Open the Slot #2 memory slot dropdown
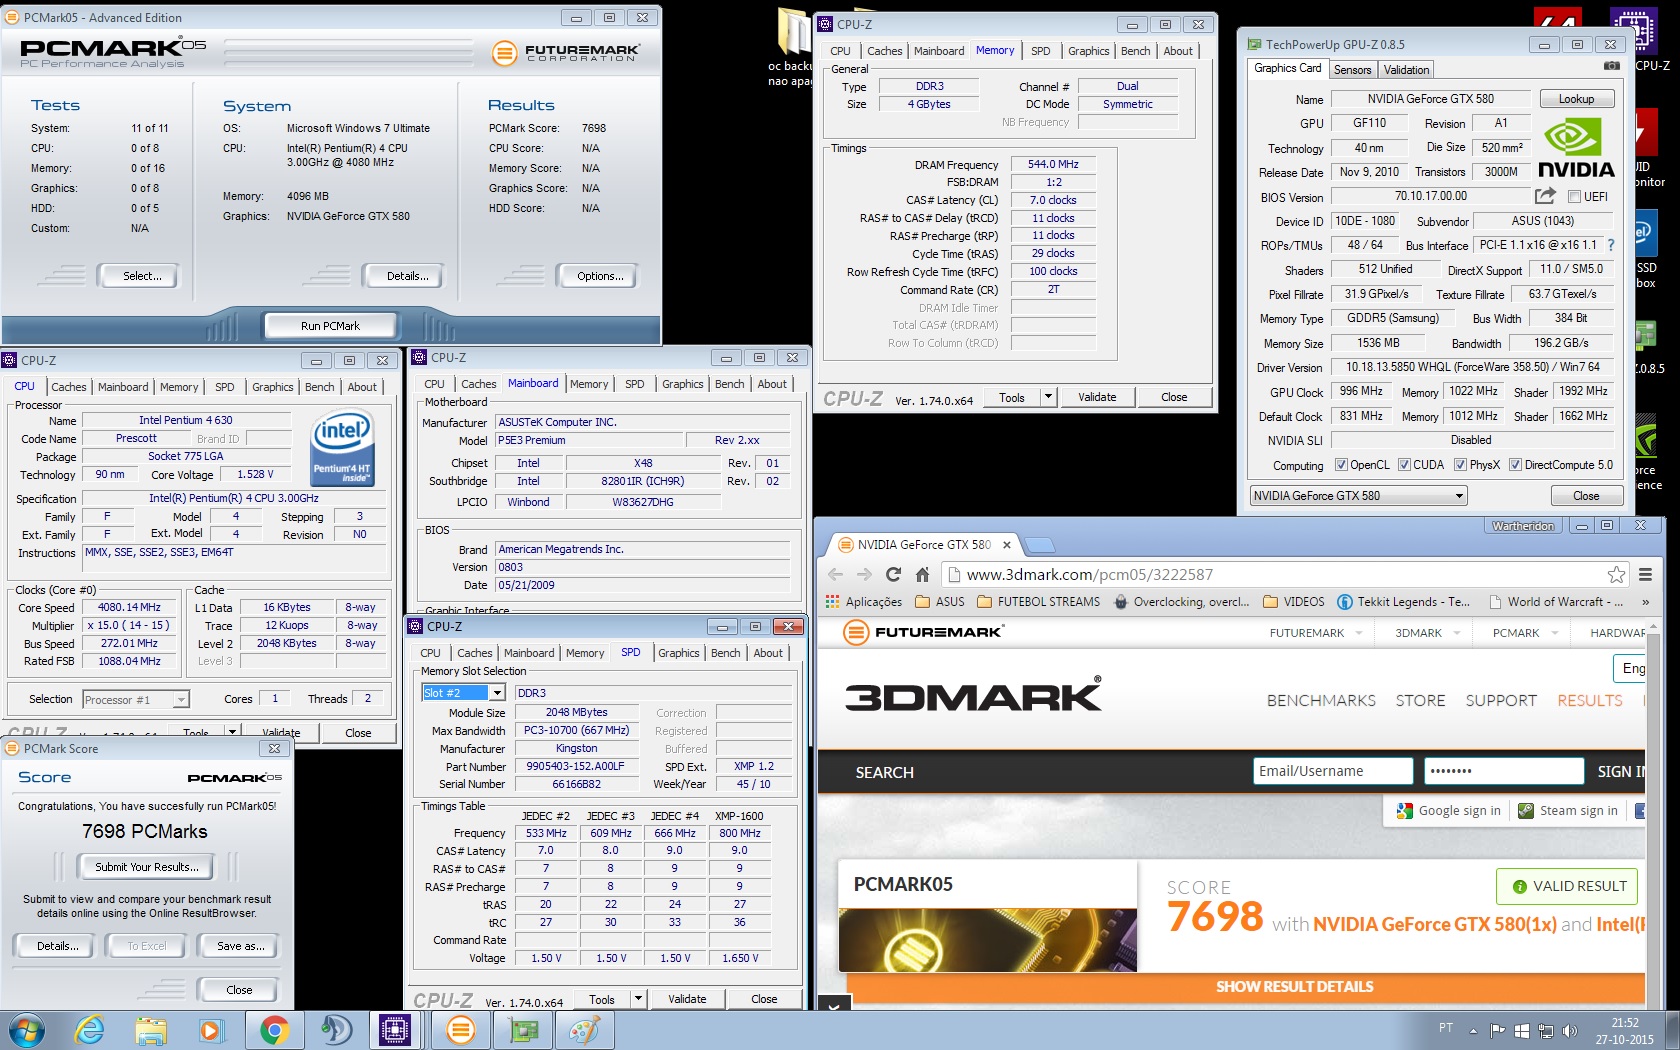The width and height of the screenshot is (1680, 1050). (x=464, y=693)
